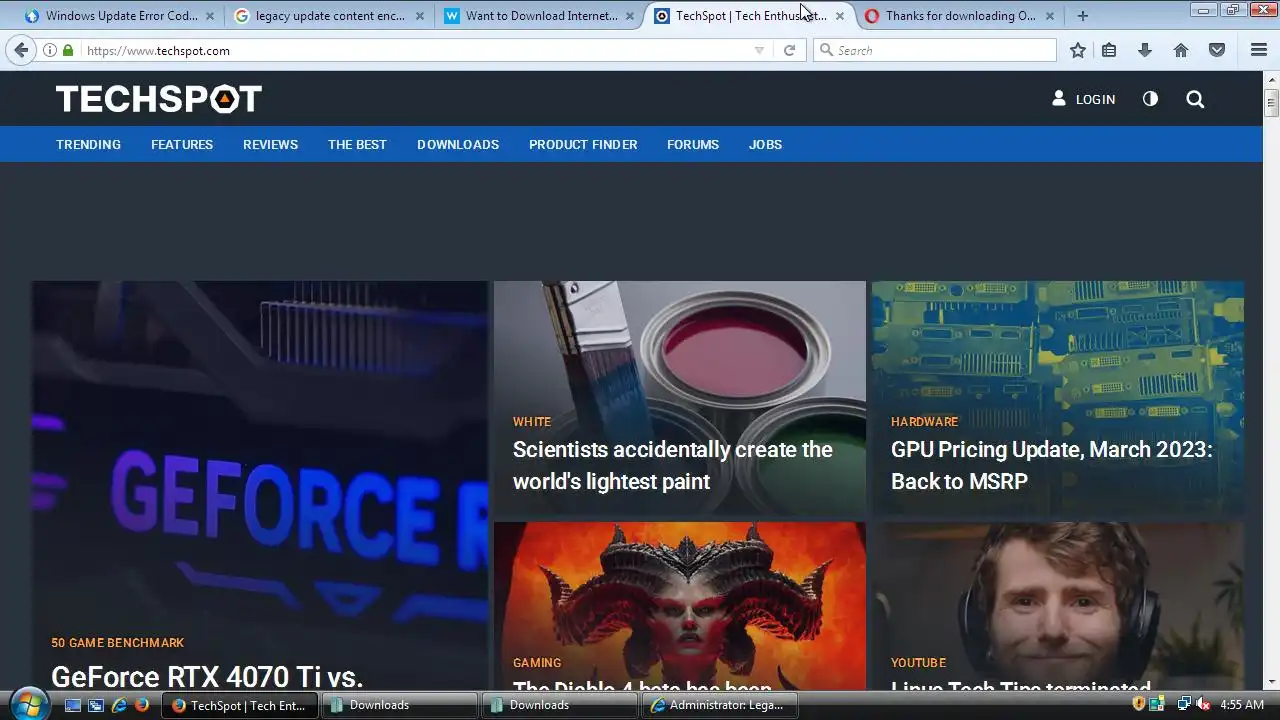Go to TechSpot Downloads section

(x=458, y=144)
